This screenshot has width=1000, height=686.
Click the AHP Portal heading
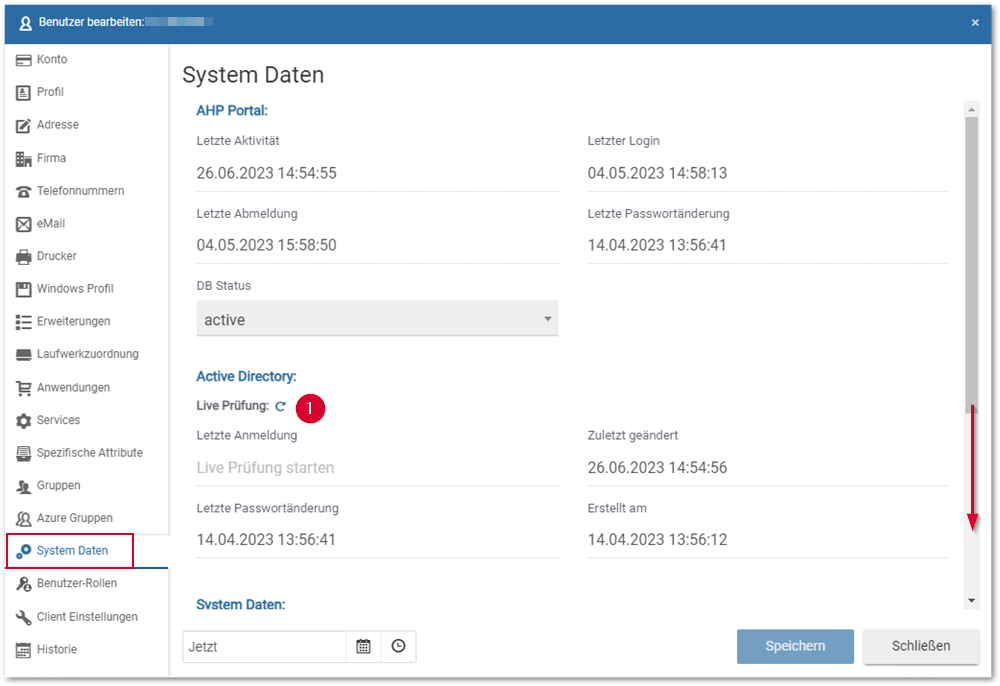point(232,111)
